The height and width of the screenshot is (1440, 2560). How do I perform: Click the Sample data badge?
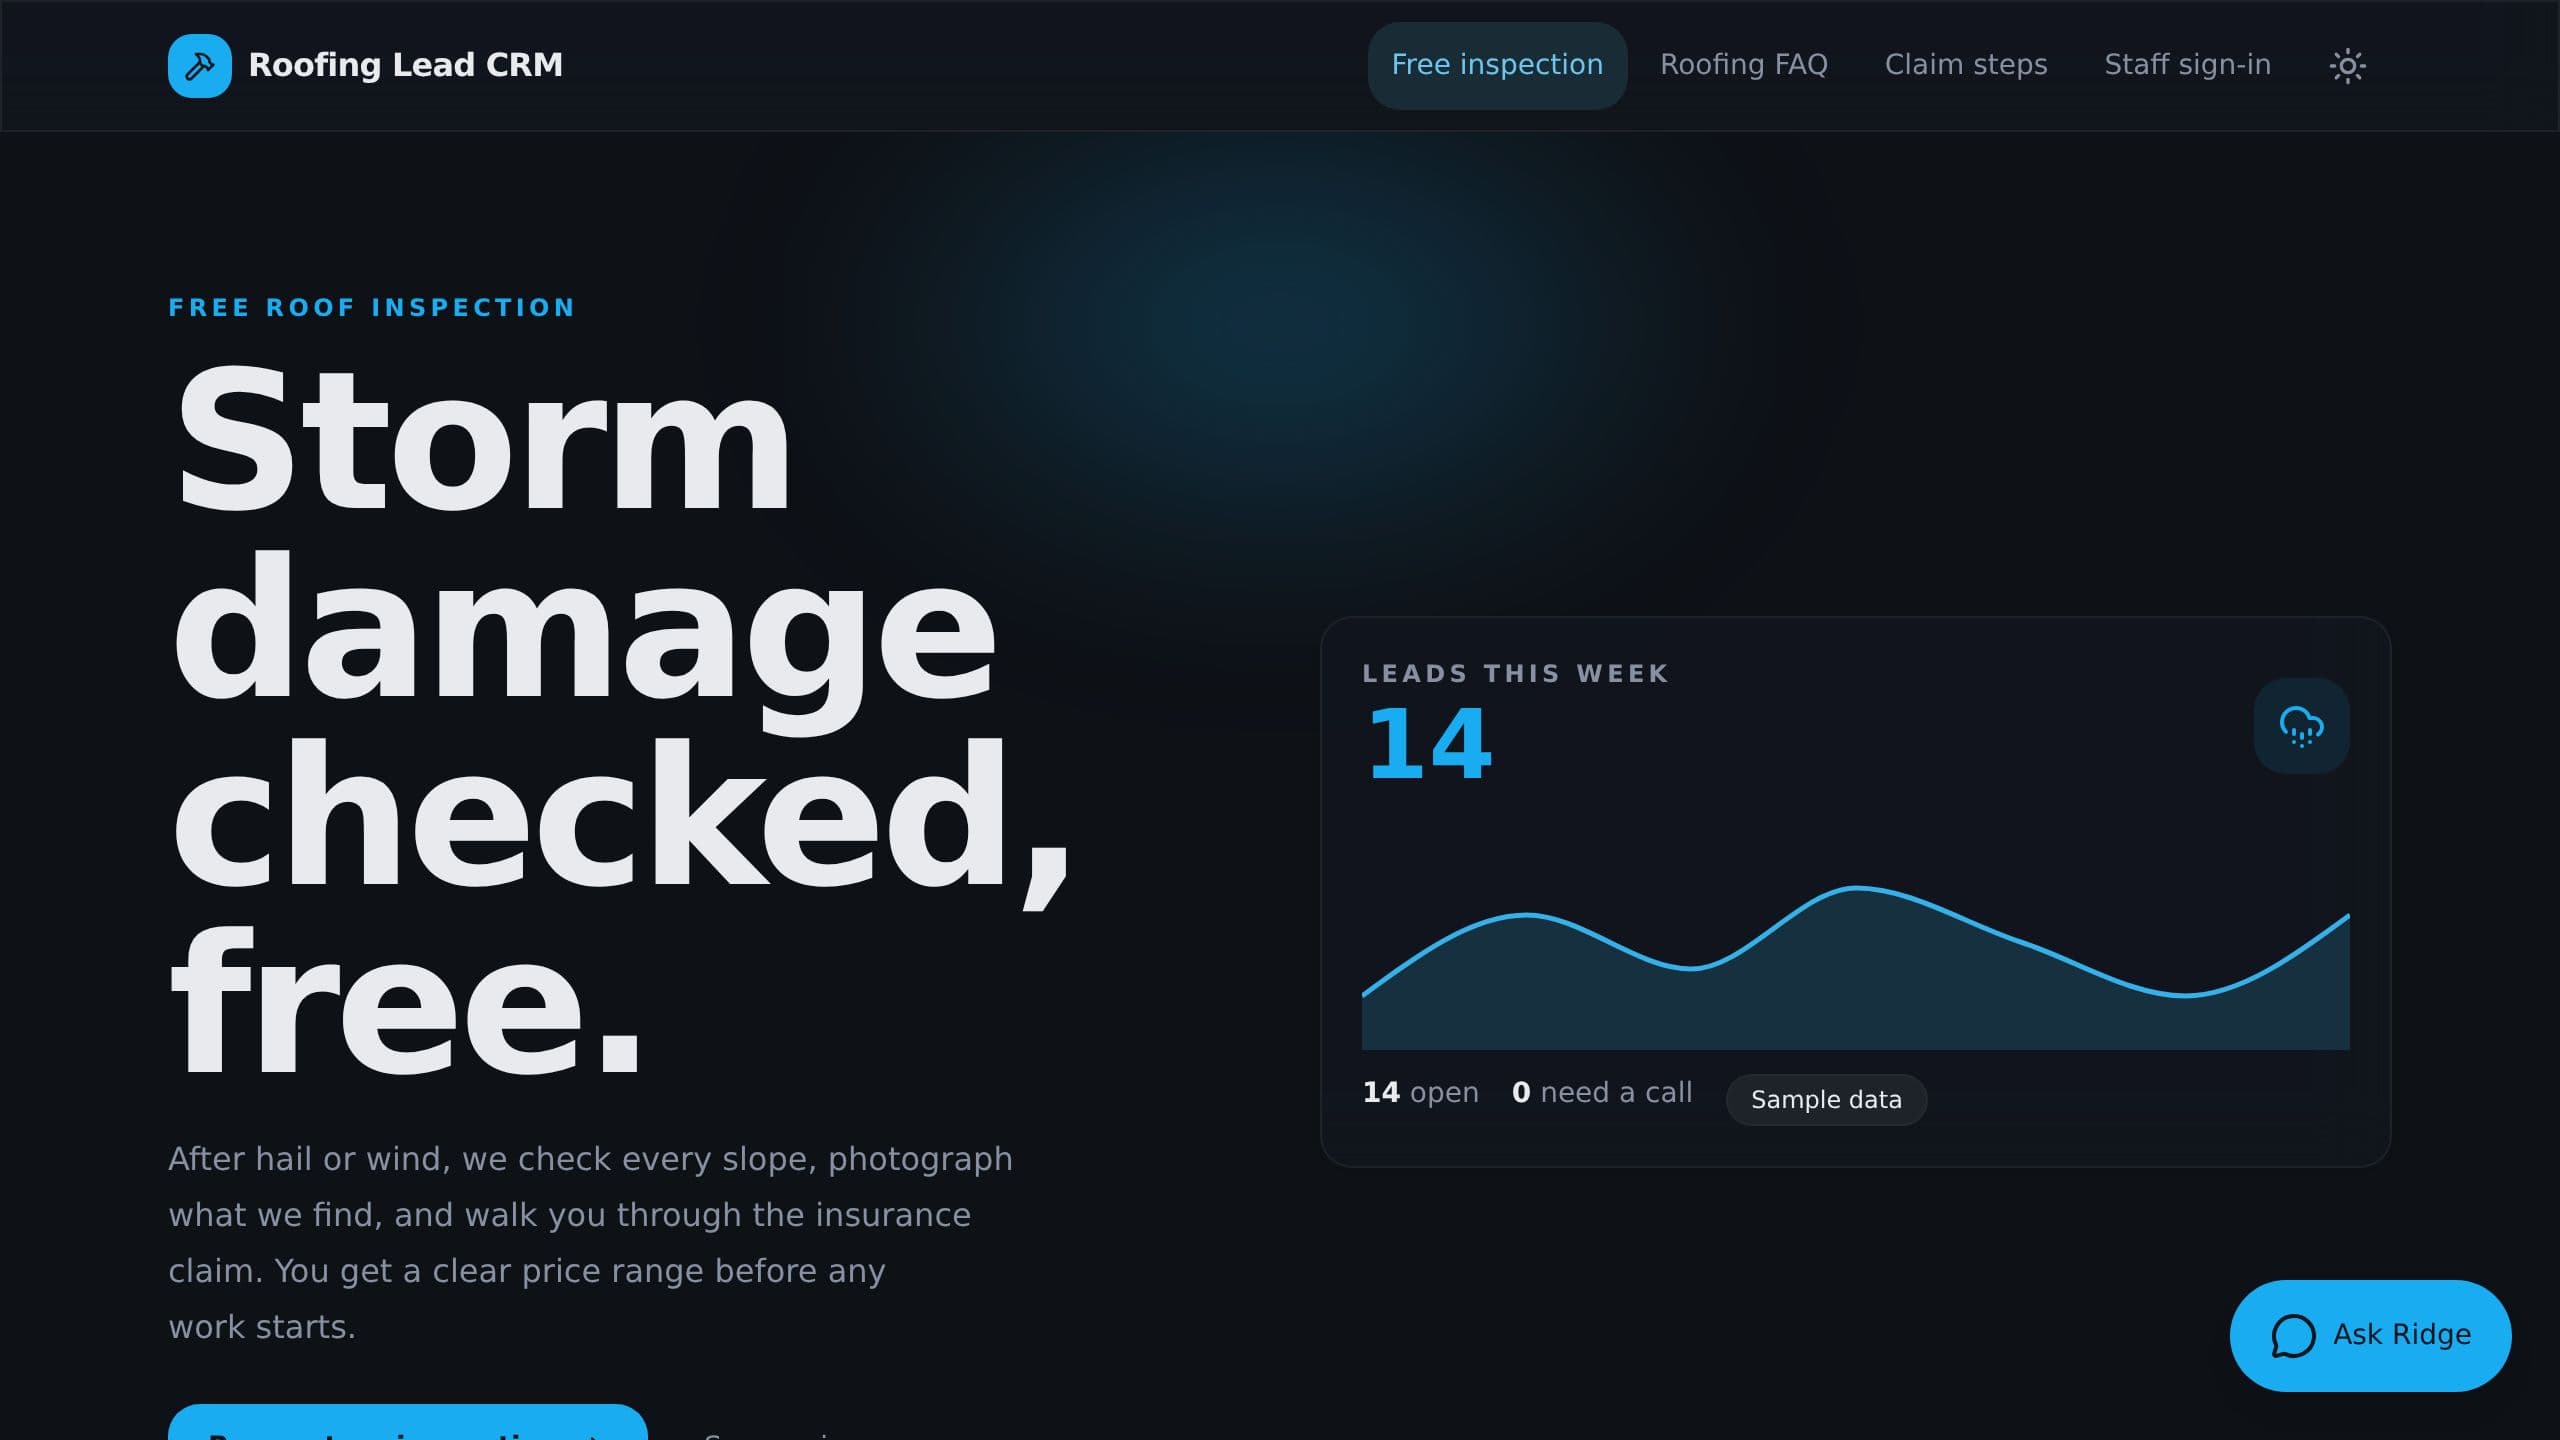(1826, 1100)
